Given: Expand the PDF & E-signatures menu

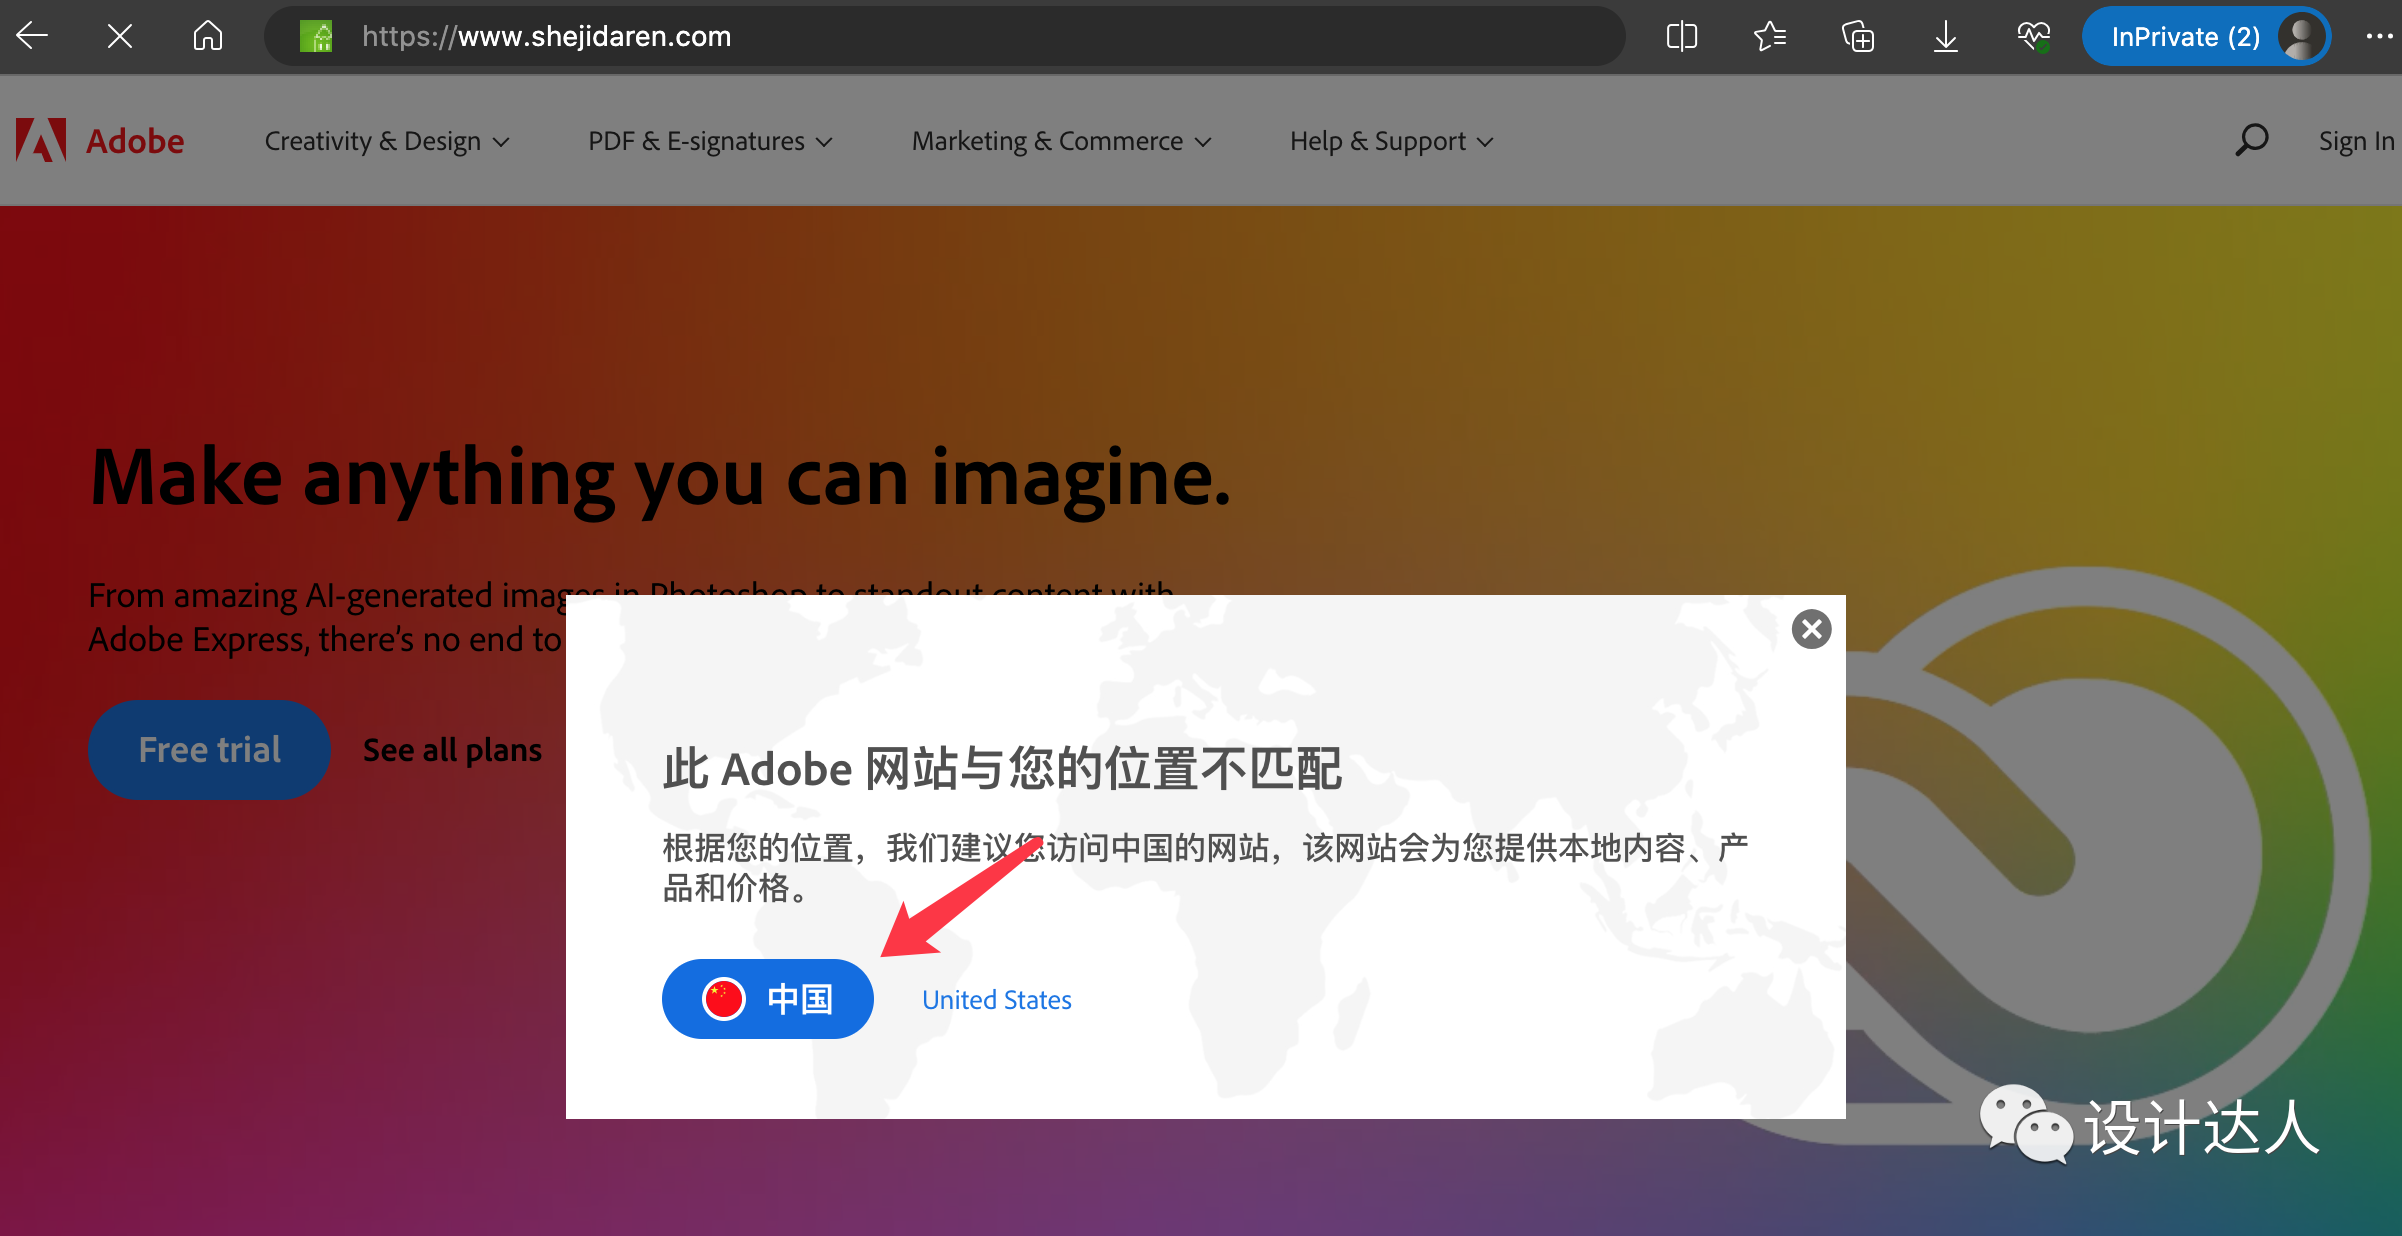Looking at the screenshot, I should point(710,141).
